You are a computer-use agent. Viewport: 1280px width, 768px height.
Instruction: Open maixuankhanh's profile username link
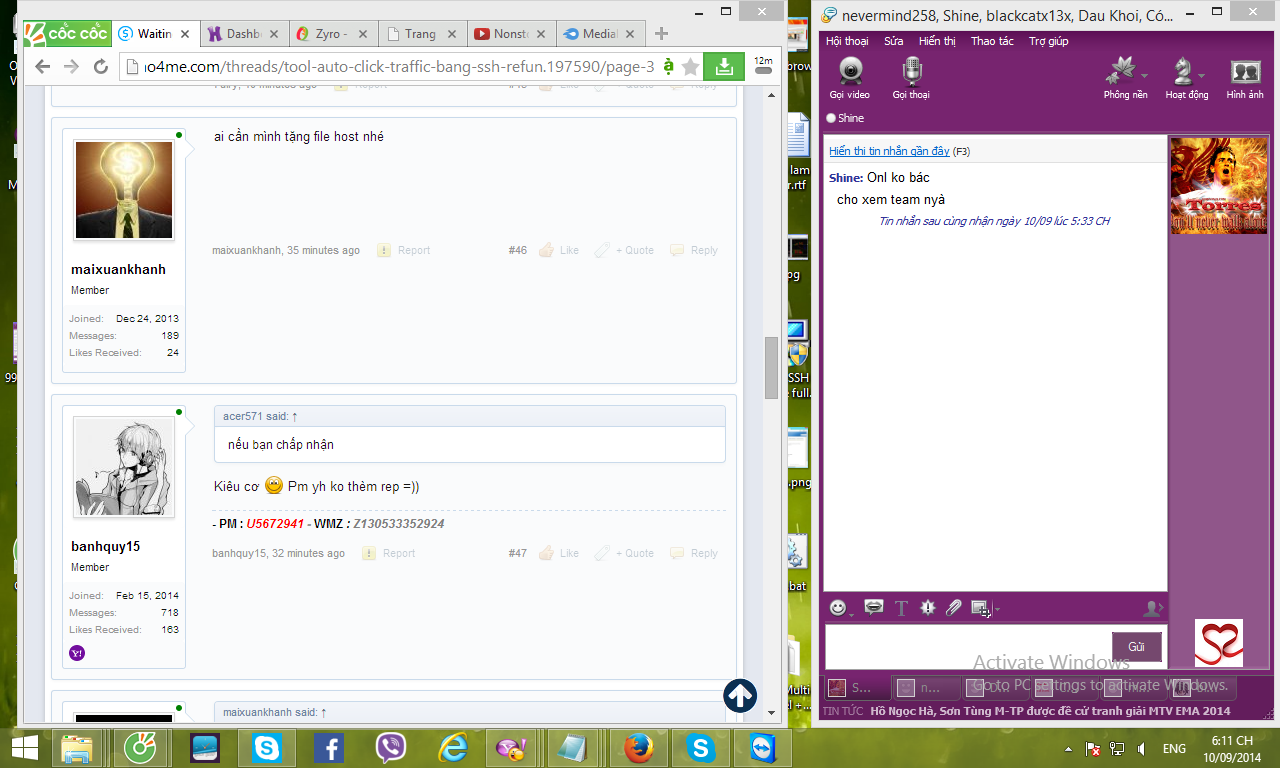coord(118,270)
